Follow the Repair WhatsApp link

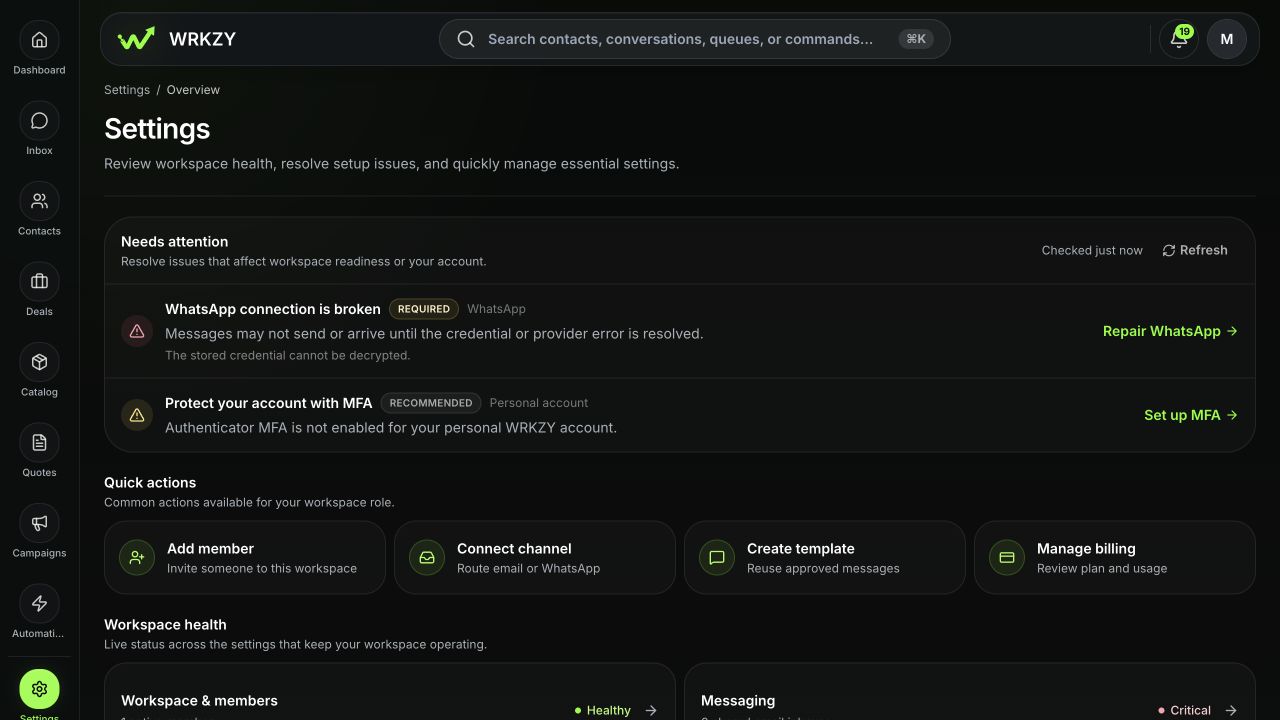pos(1170,331)
